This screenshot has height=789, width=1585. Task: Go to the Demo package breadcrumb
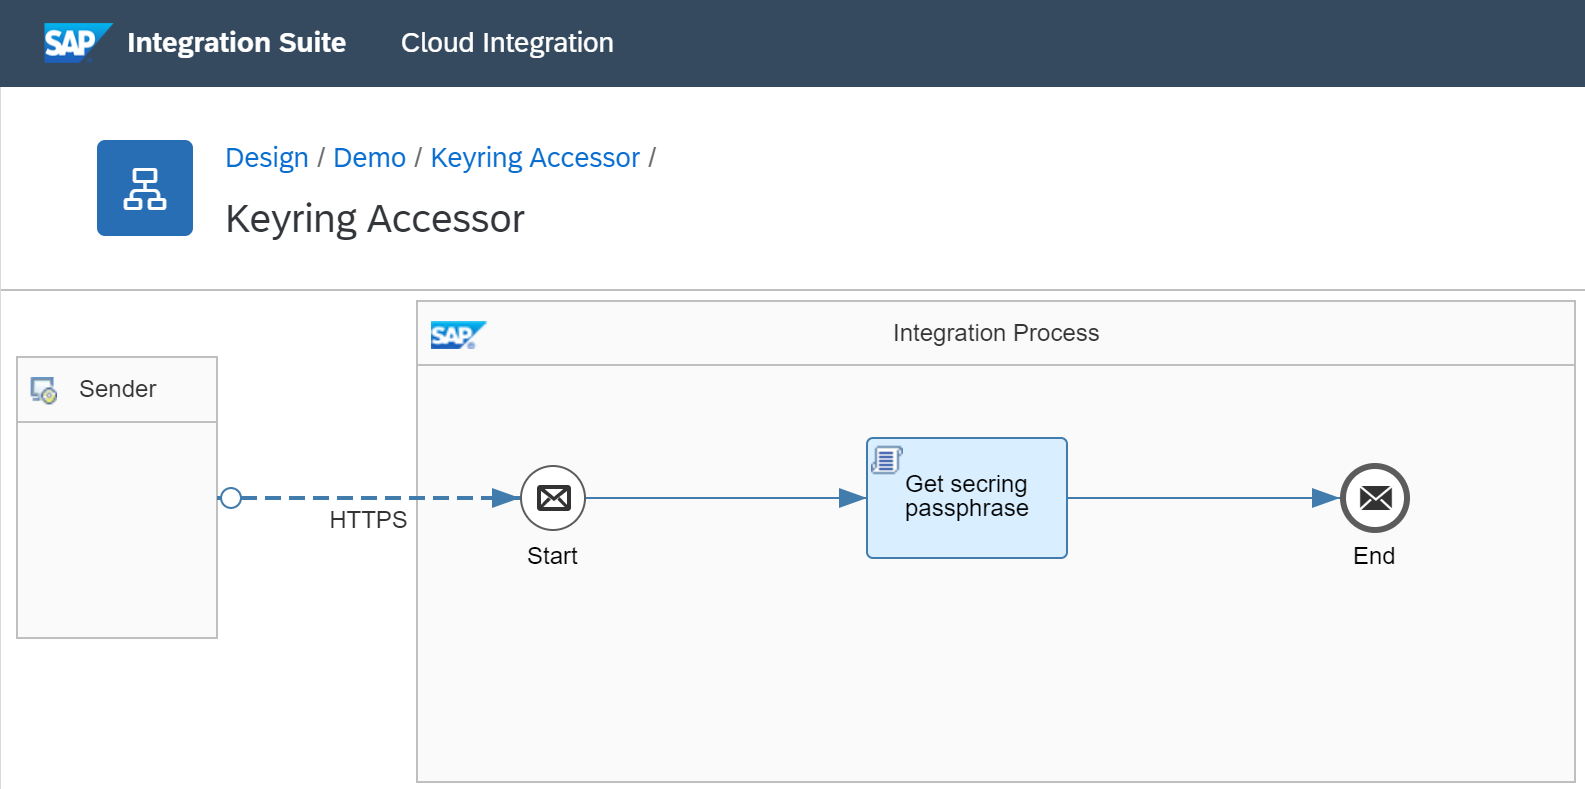(369, 158)
